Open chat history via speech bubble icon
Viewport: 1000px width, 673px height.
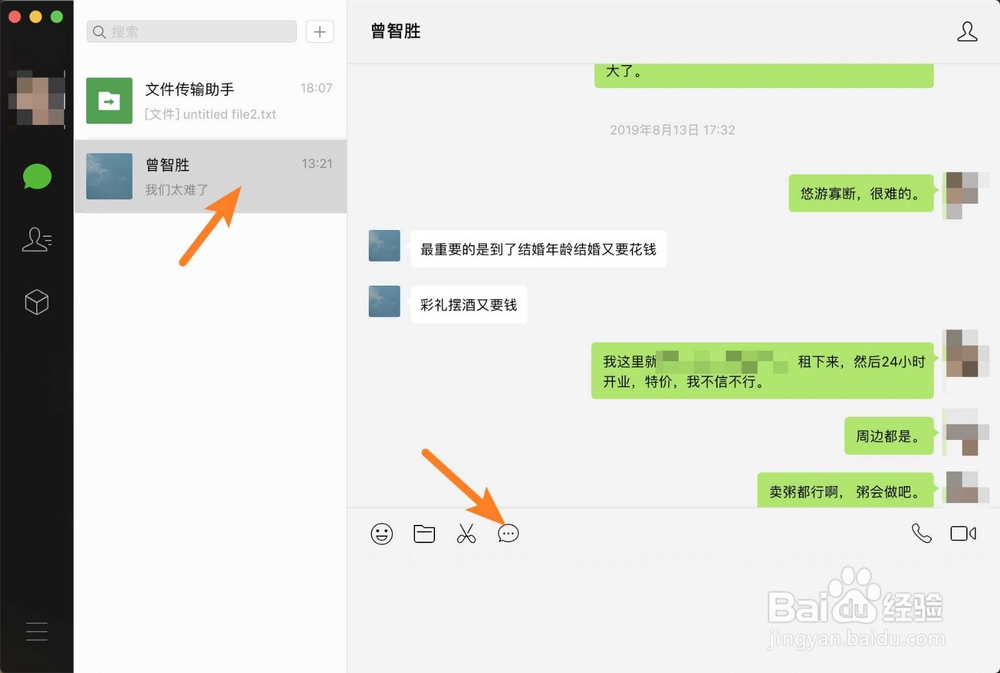pyautogui.click(x=509, y=533)
